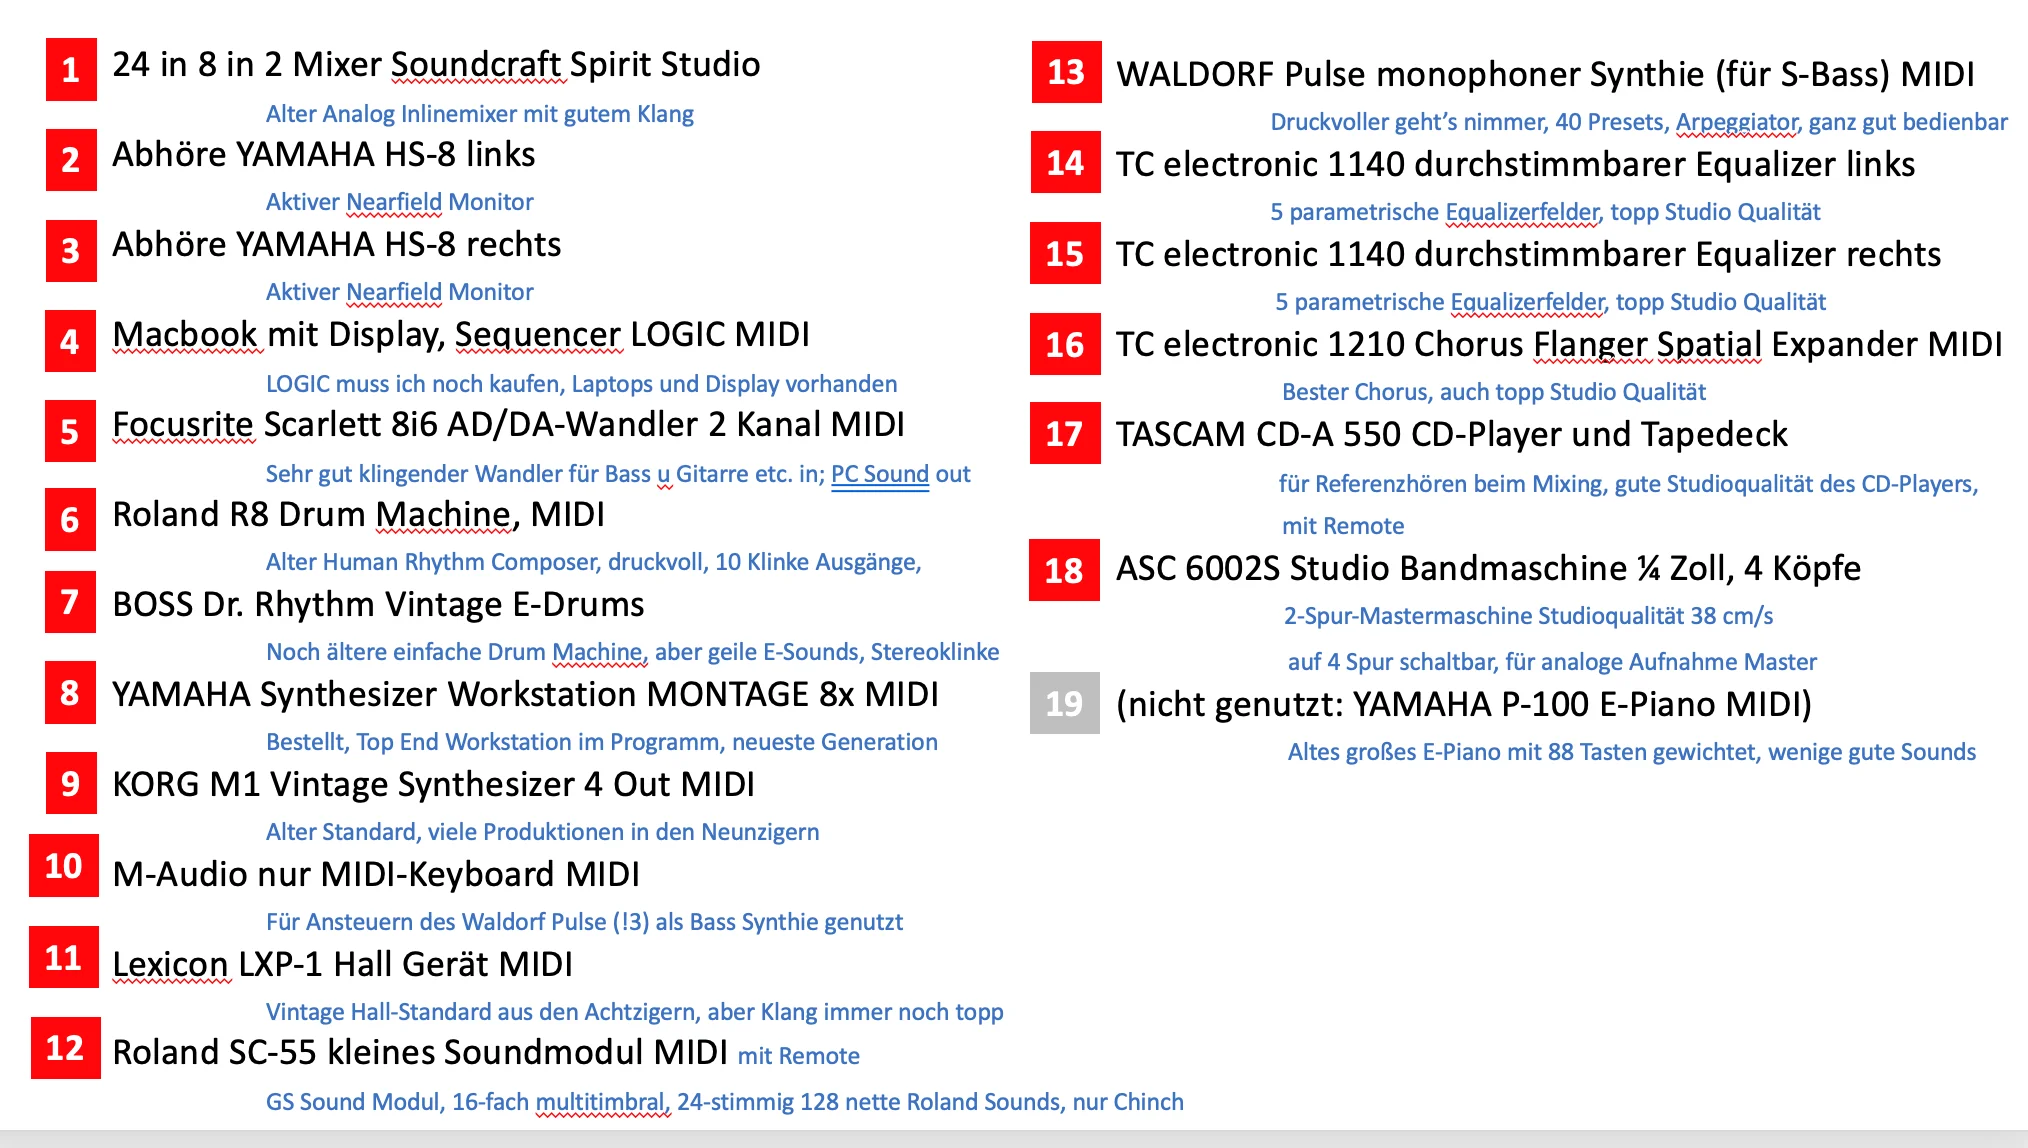Select the red number 13 Waldorf badge

[x=1066, y=72]
